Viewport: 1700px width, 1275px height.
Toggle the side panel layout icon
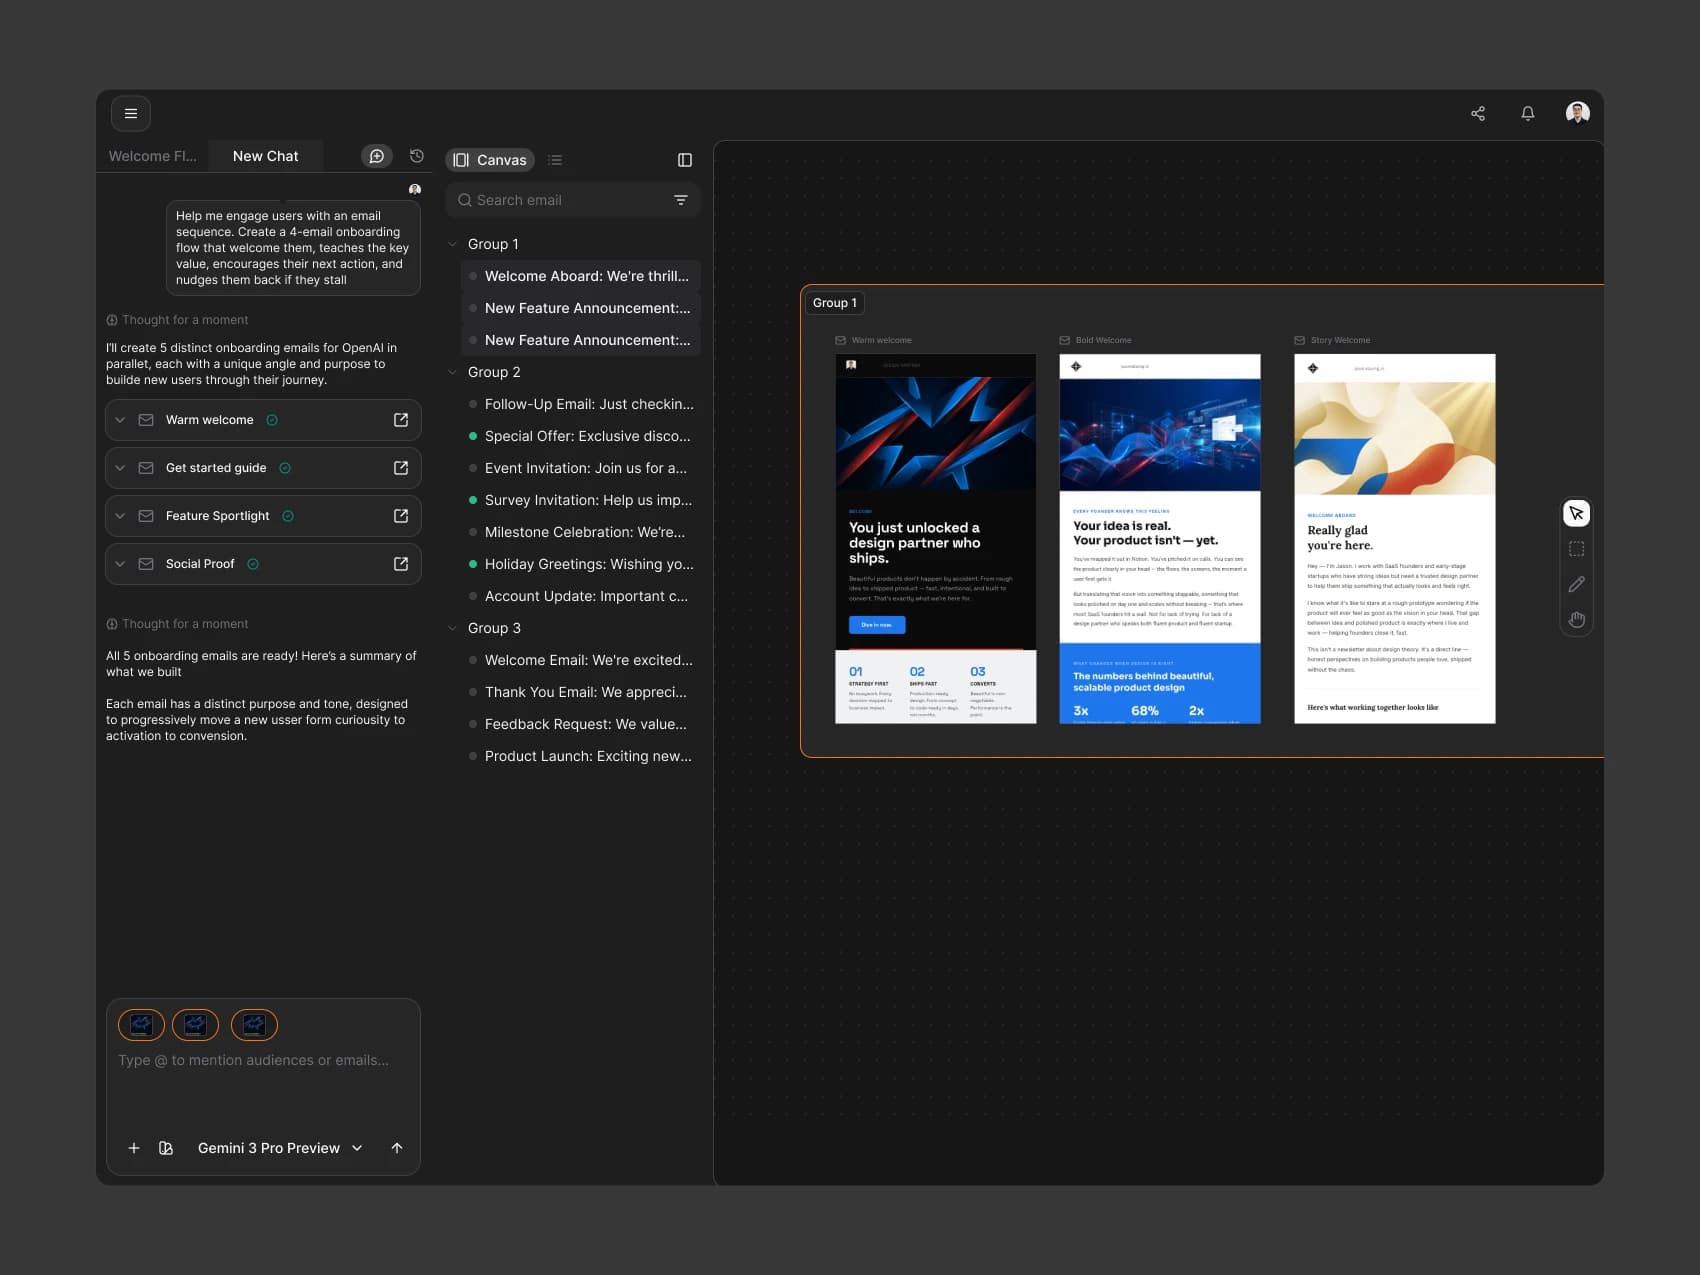[685, 160]
